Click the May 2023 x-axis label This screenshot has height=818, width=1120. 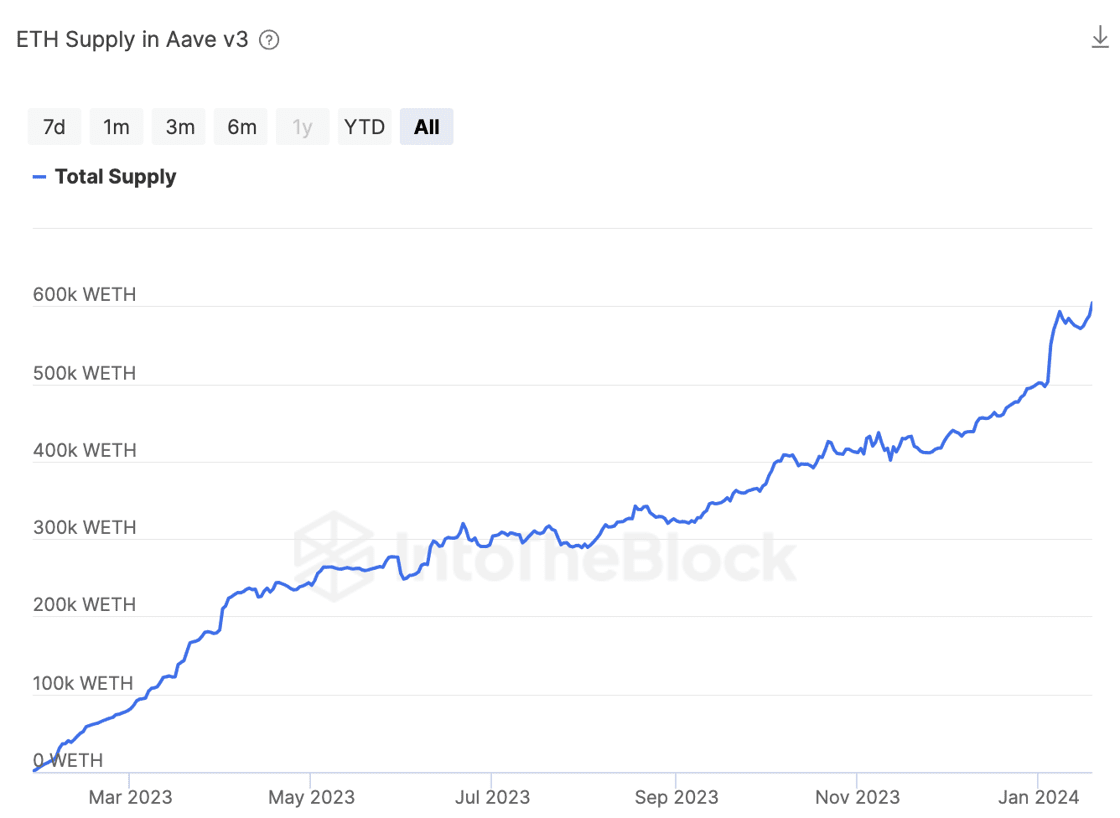311,797
